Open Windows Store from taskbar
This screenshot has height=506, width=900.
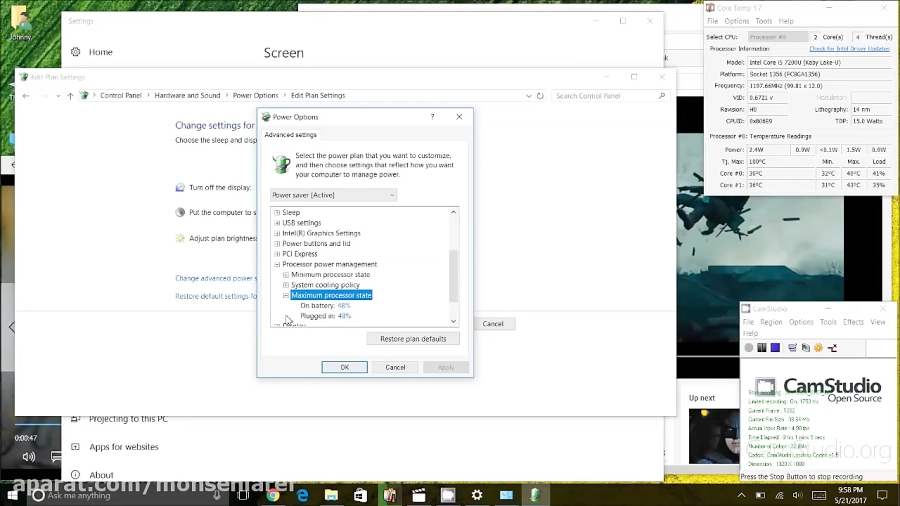(360, 495)
